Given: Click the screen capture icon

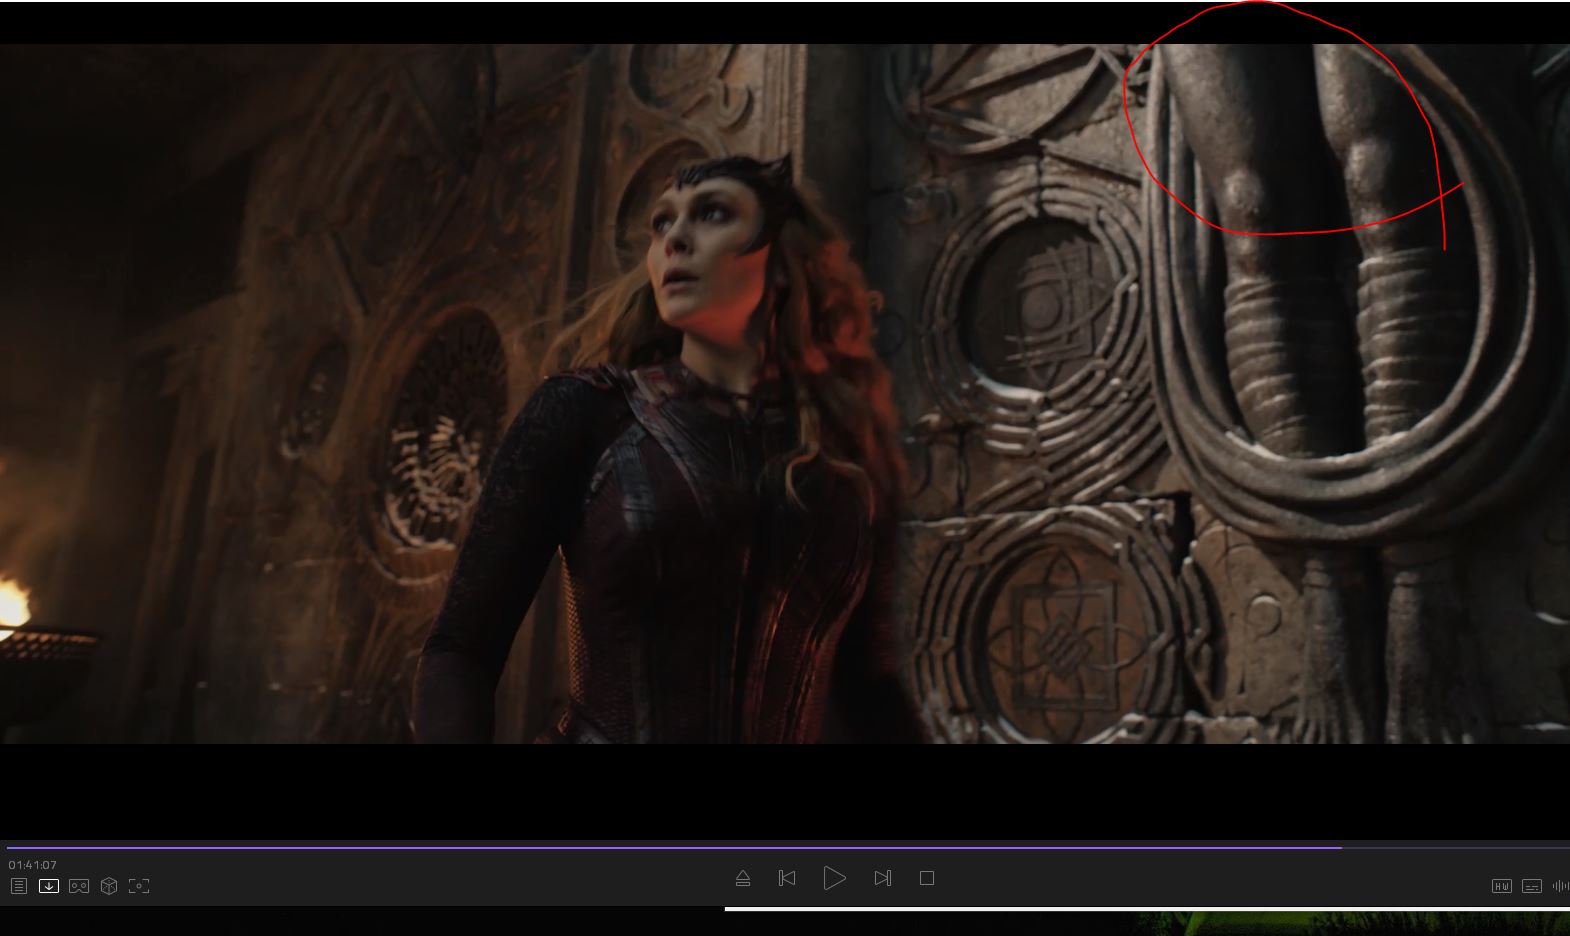Looking at the screenshot, I should point(139,886).
